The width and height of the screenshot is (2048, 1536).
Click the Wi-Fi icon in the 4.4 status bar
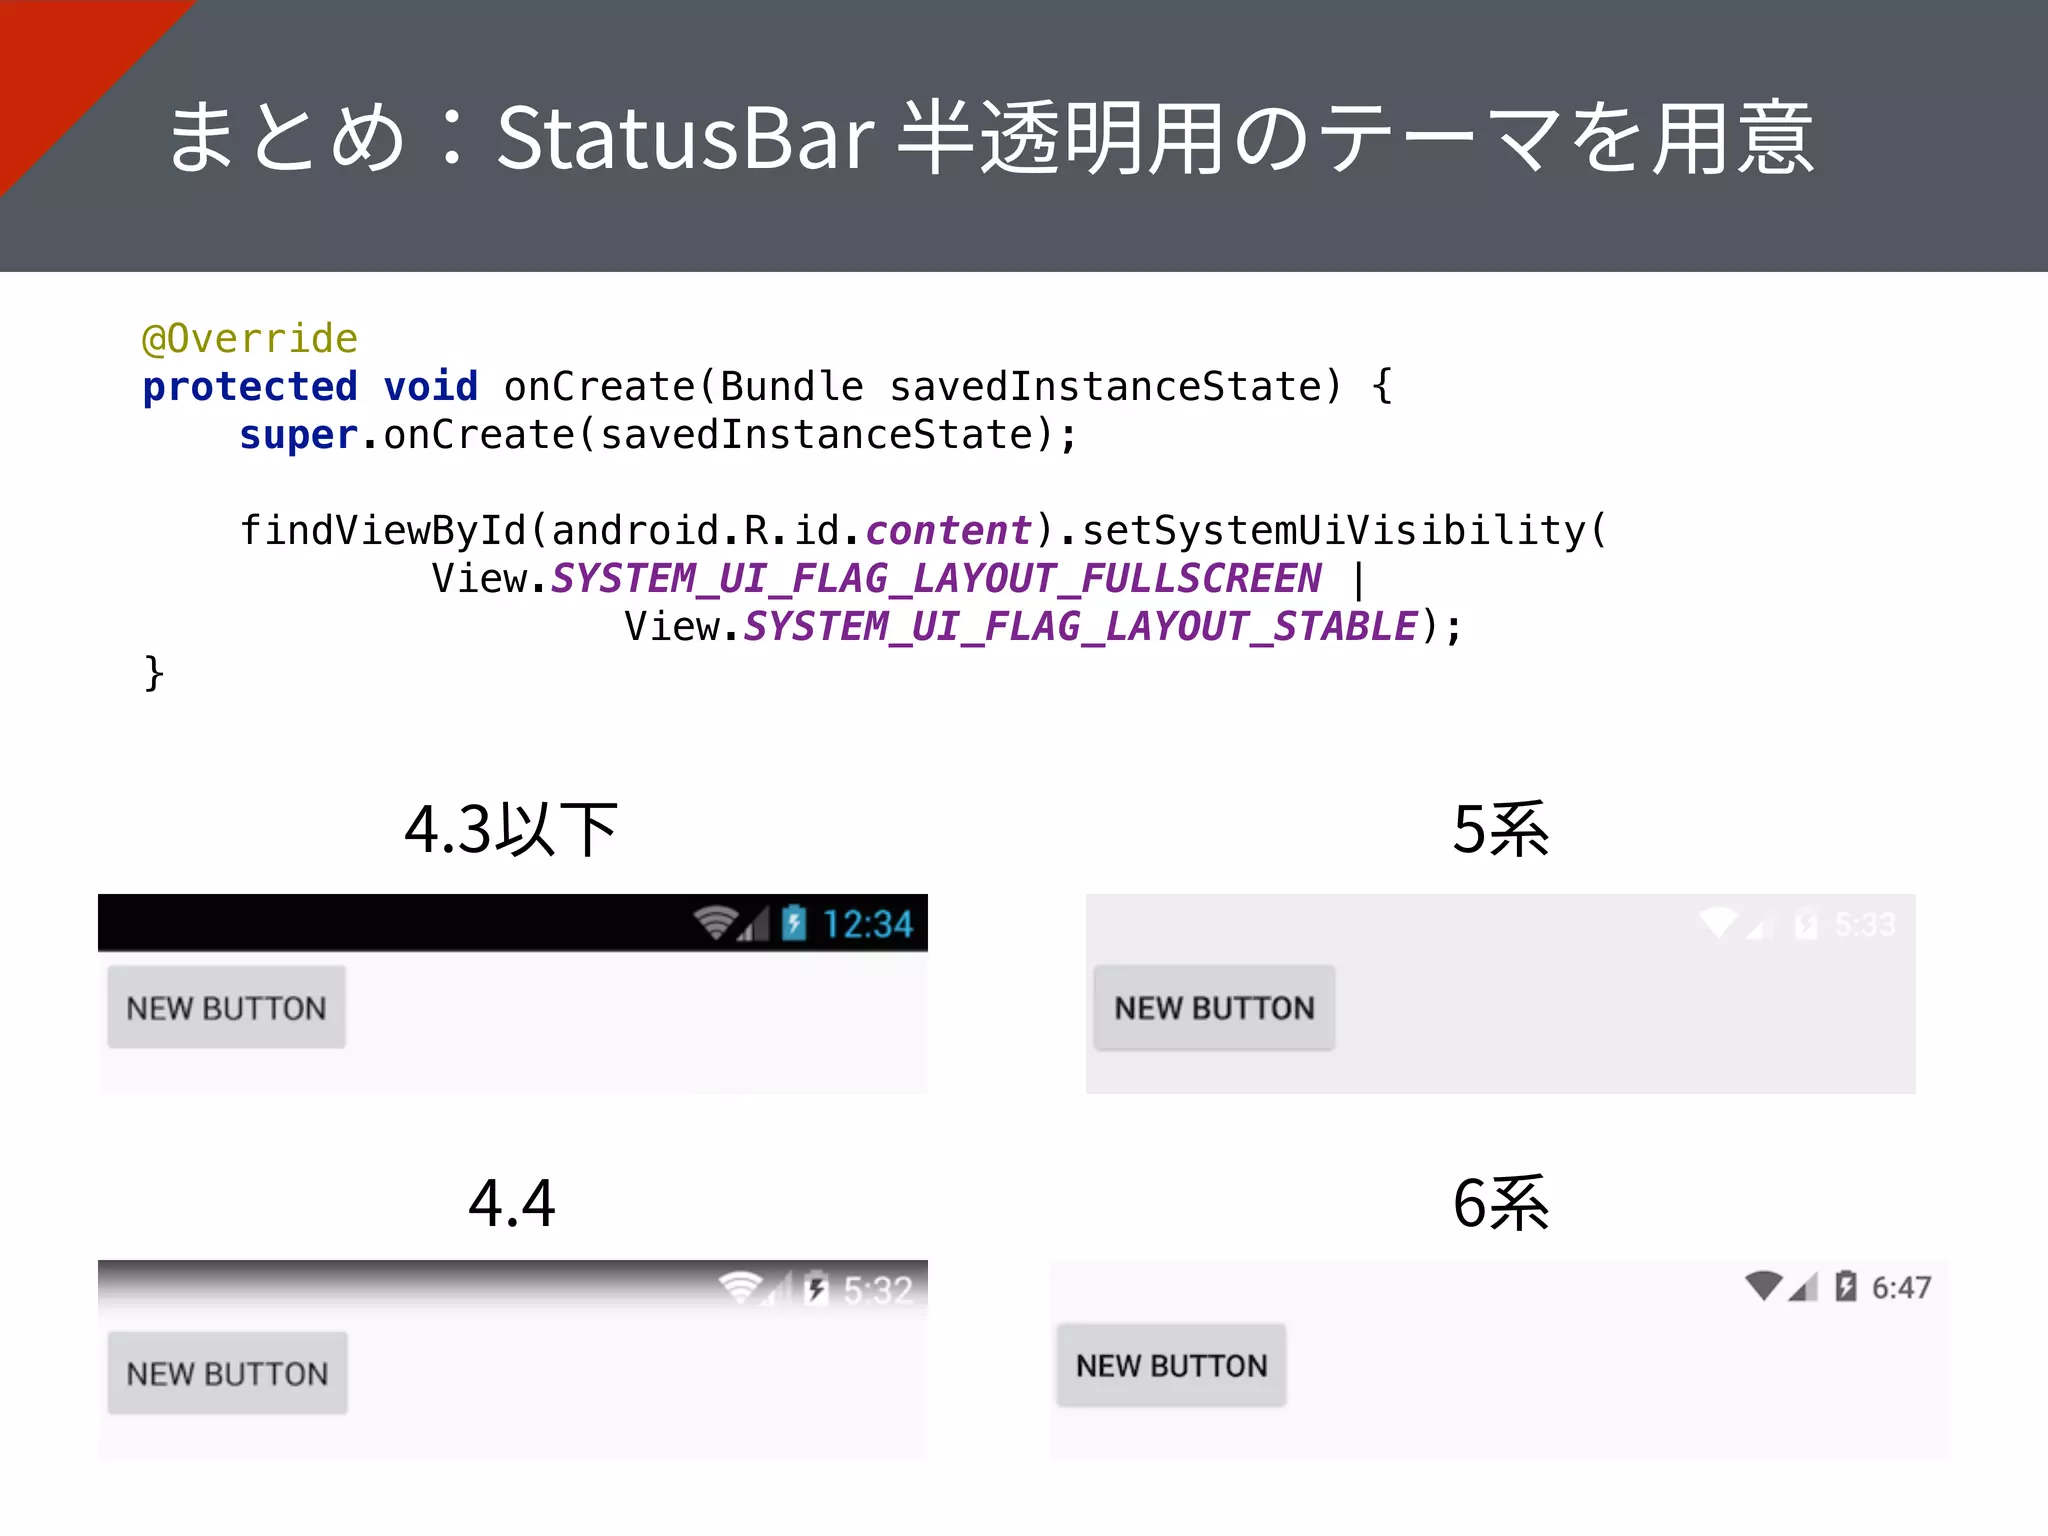[x=740, y=1288]
